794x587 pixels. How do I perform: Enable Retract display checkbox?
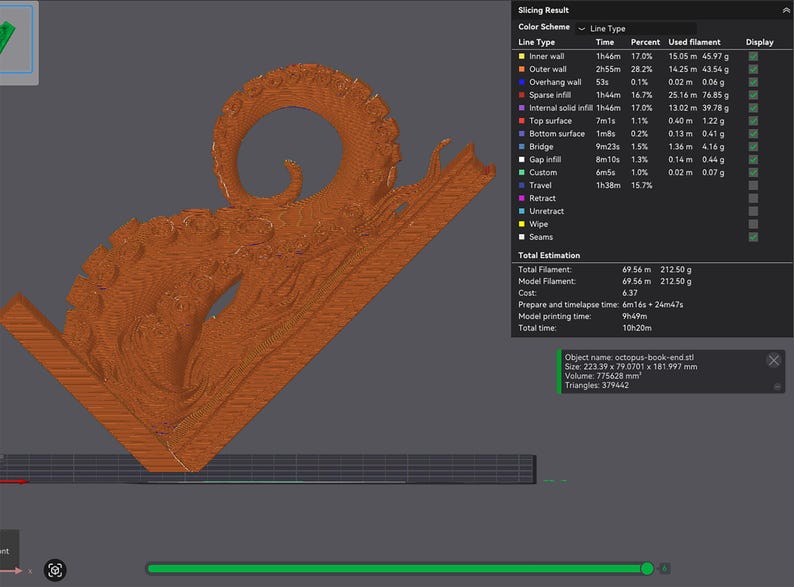tap(753, 199)
